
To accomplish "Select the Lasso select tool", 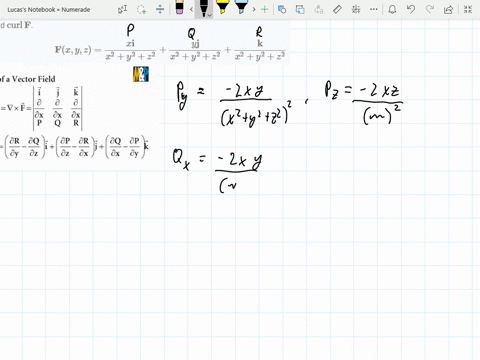I will click(142, 9).
